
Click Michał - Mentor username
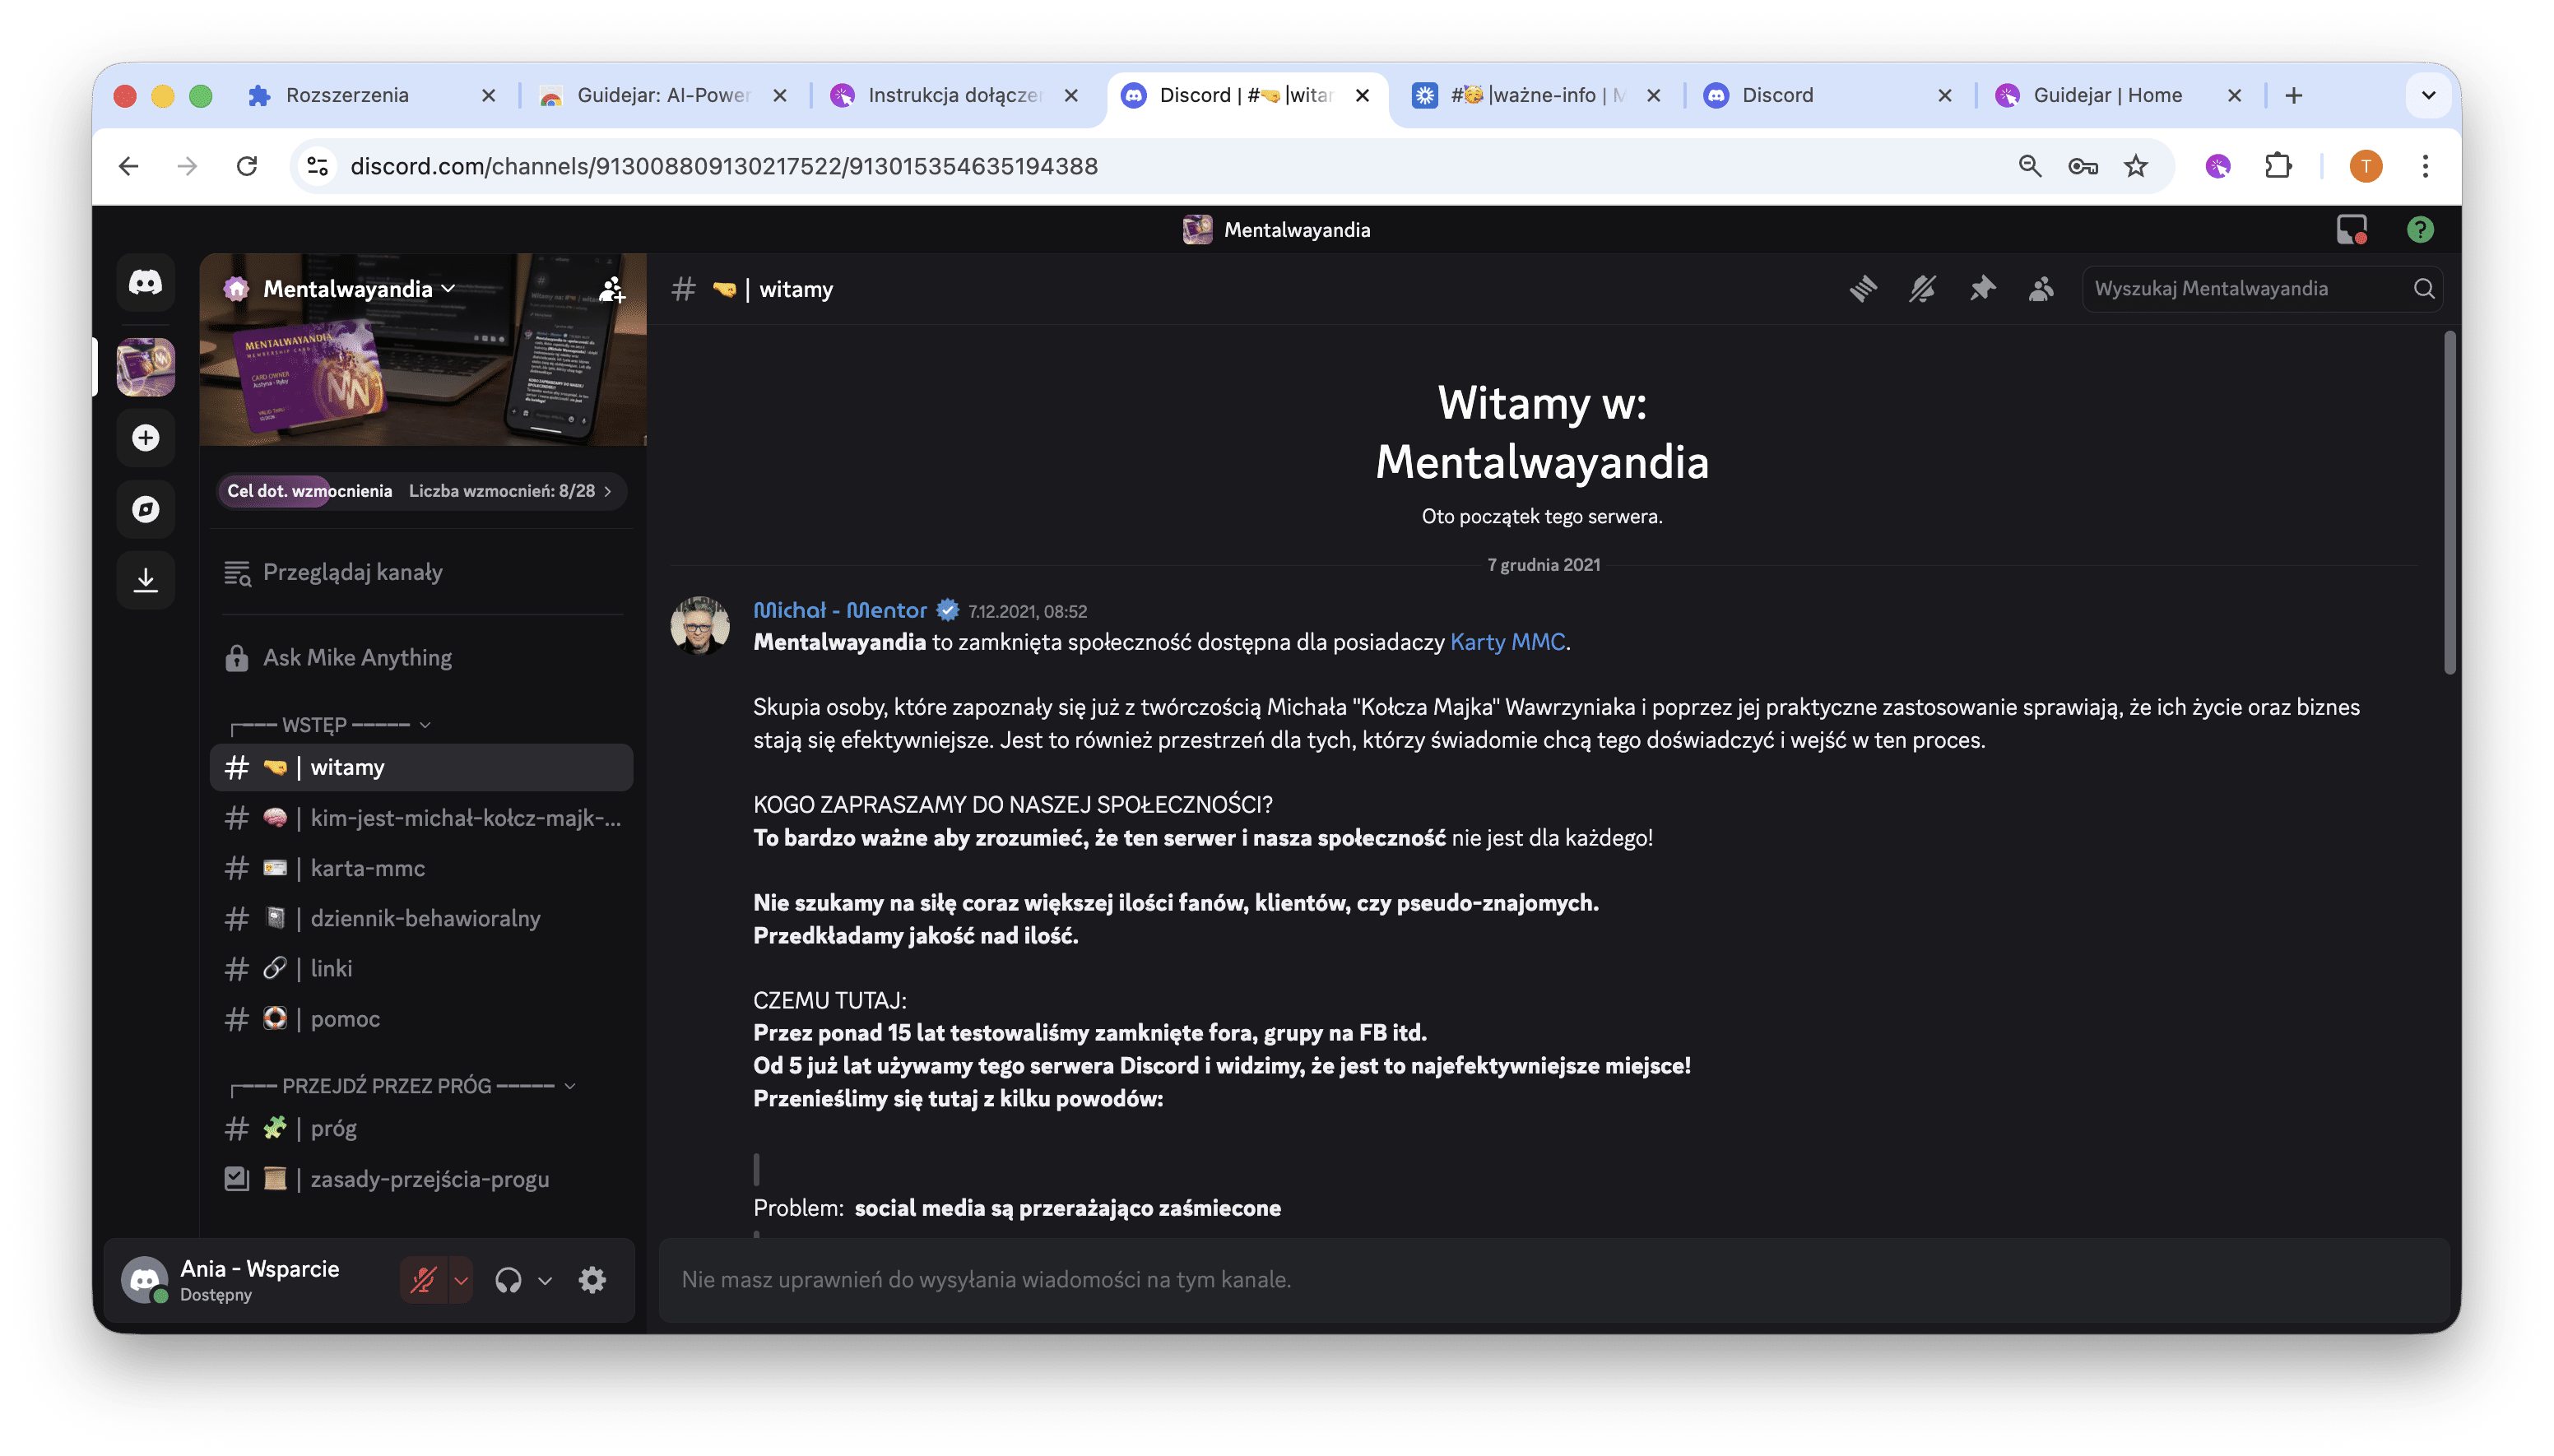point(839,610)
